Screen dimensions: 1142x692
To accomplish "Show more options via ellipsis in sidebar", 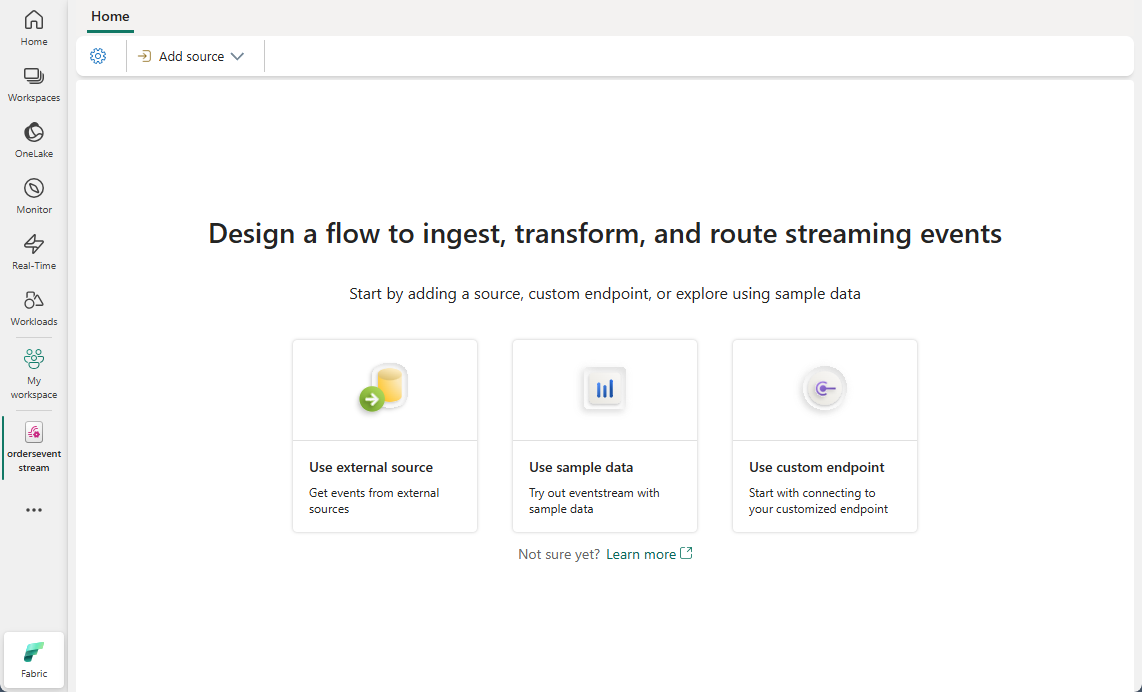I will click(34, 510).
